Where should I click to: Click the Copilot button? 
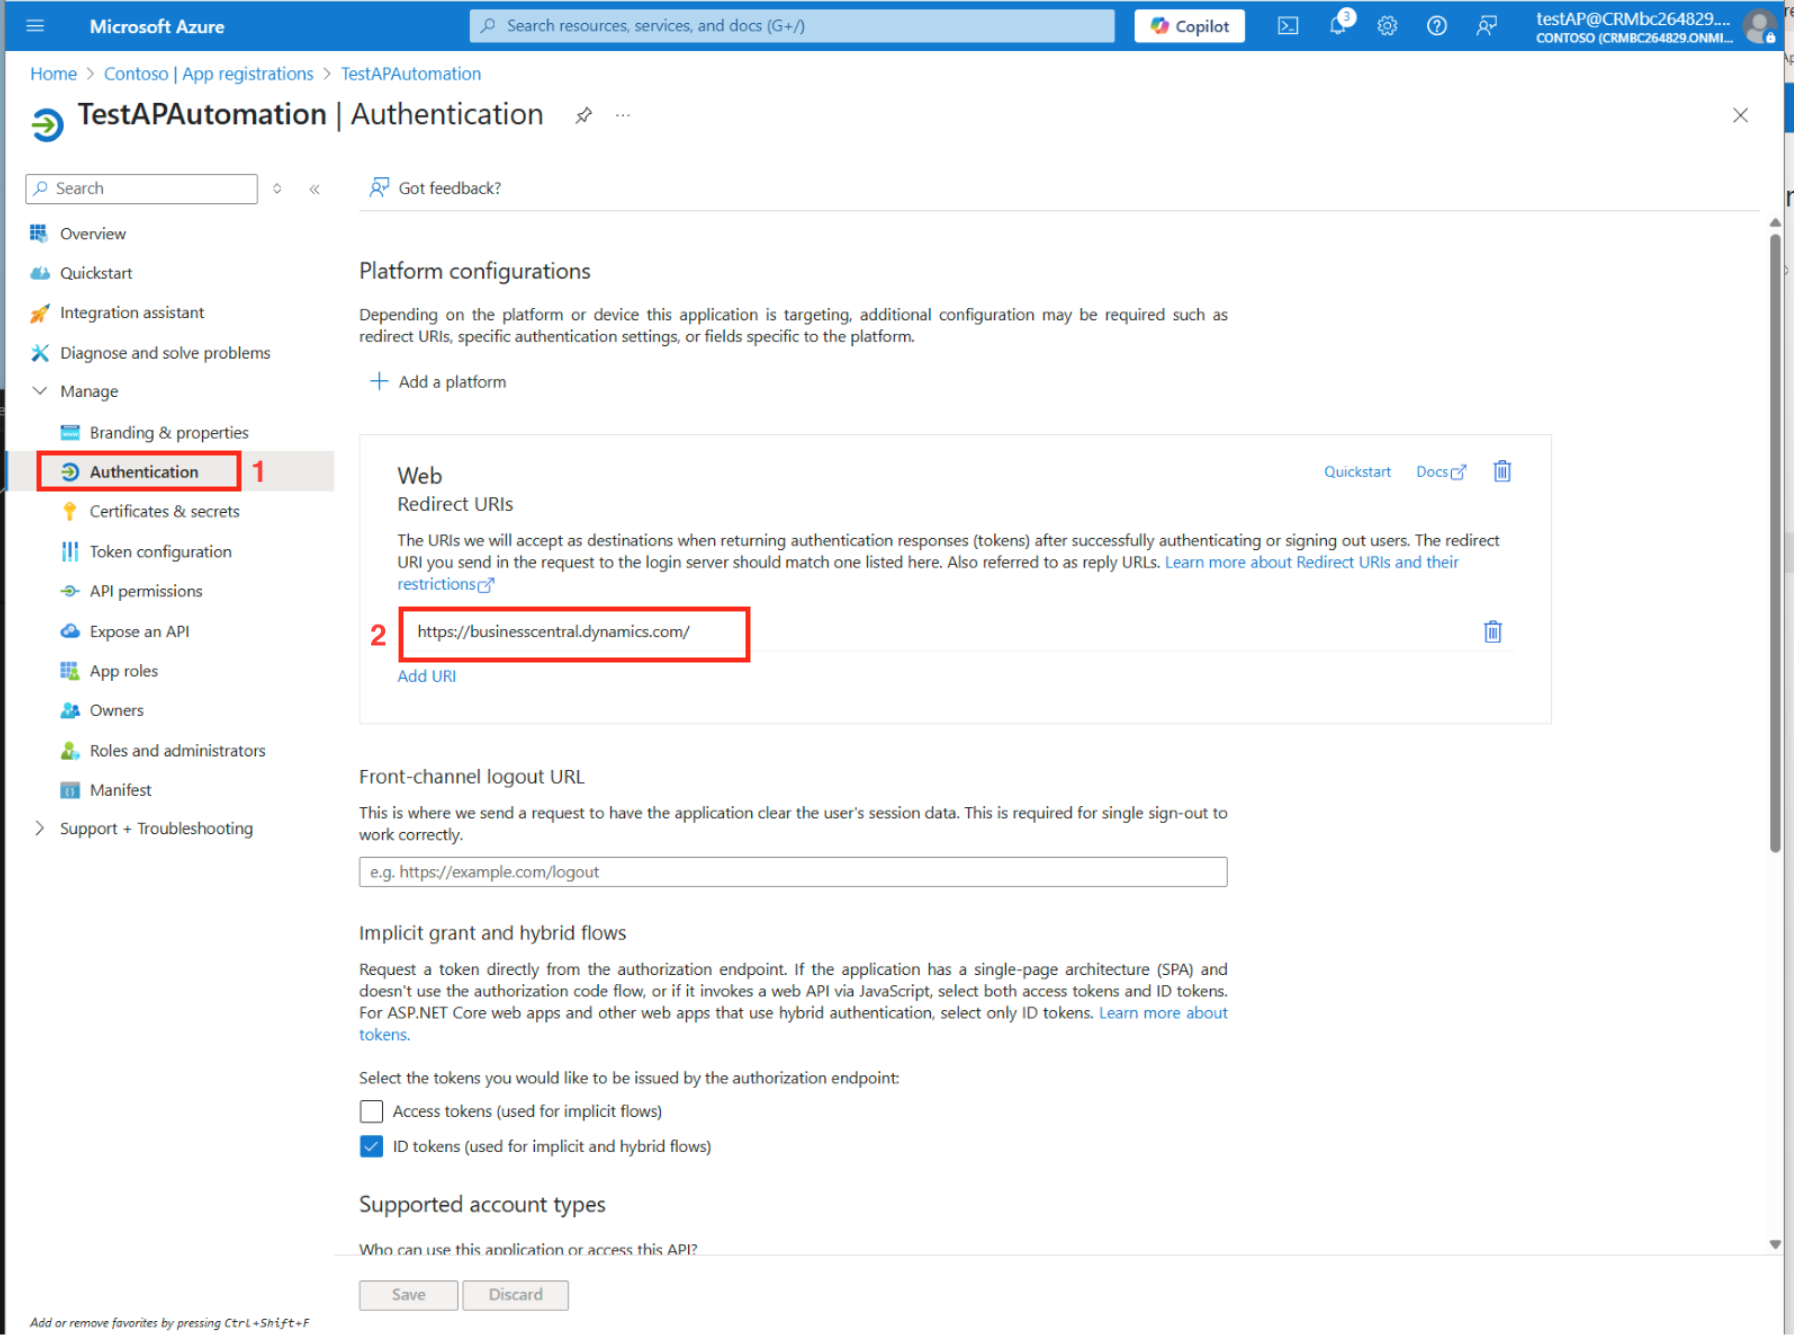[1190, 26]
